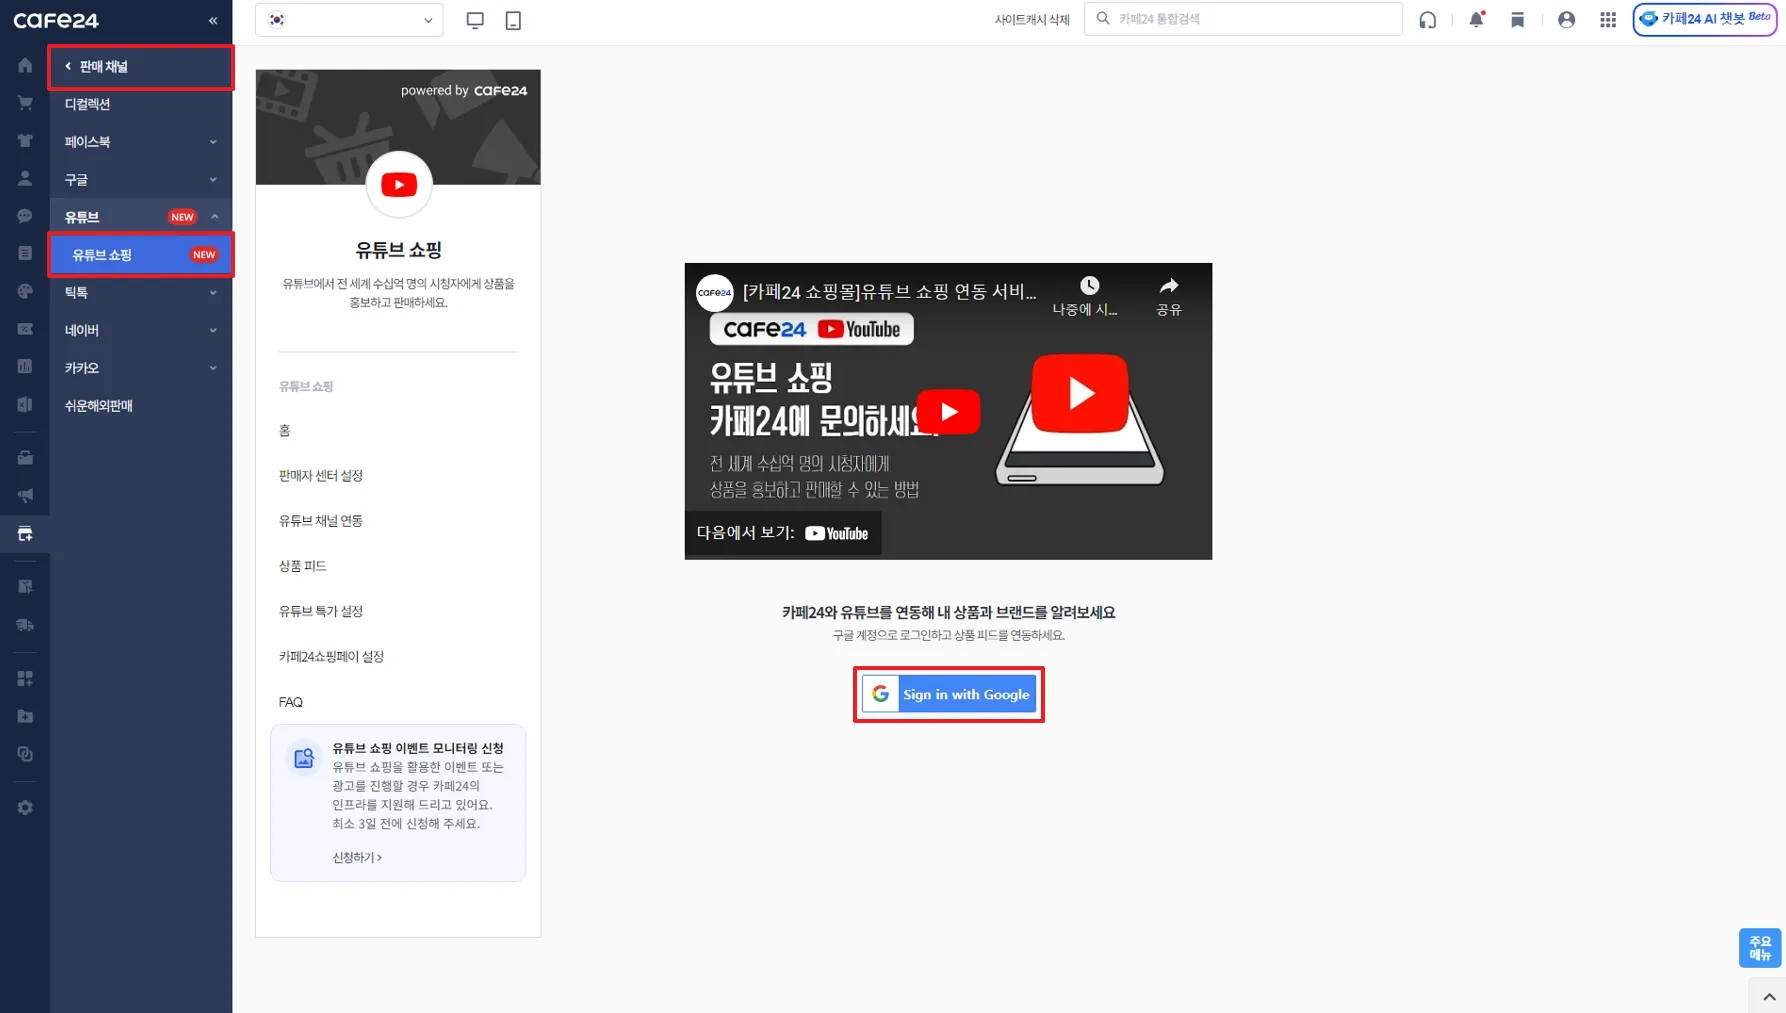Open the speech bubble messages icon
The width and height of the screenshot is (1786, 1013).
pos(25,216)
